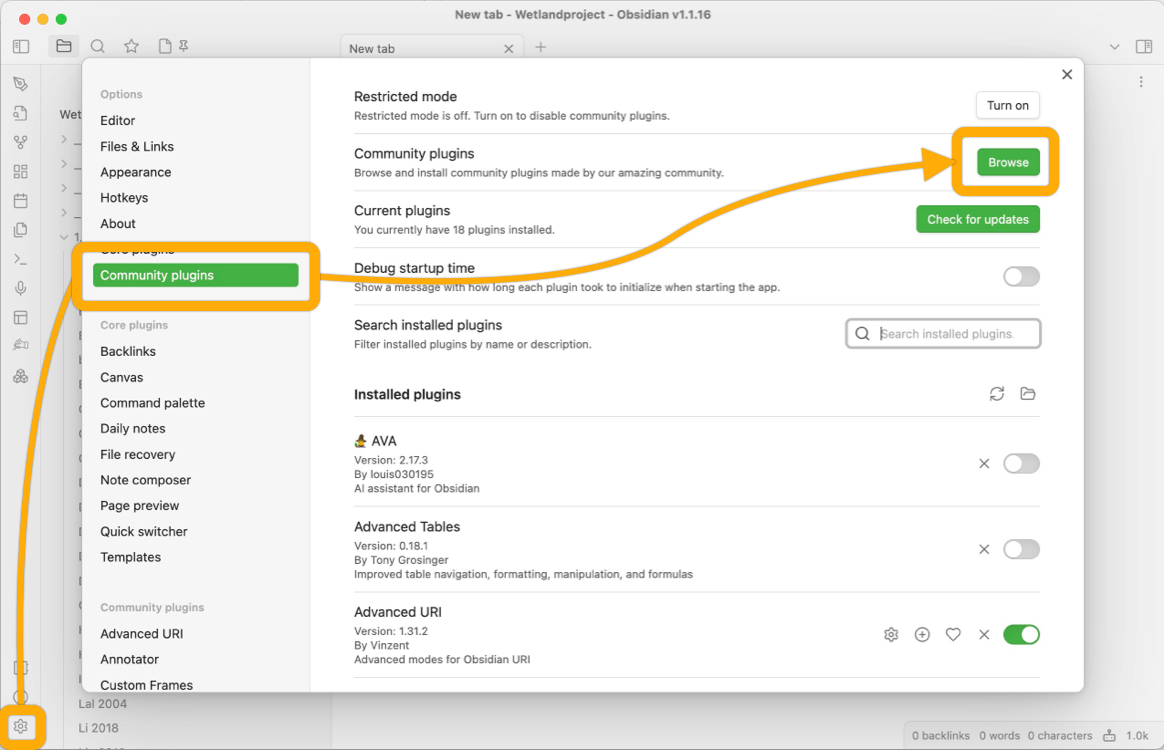Open Advanced URI plugin settings gear

click(891, 634)
